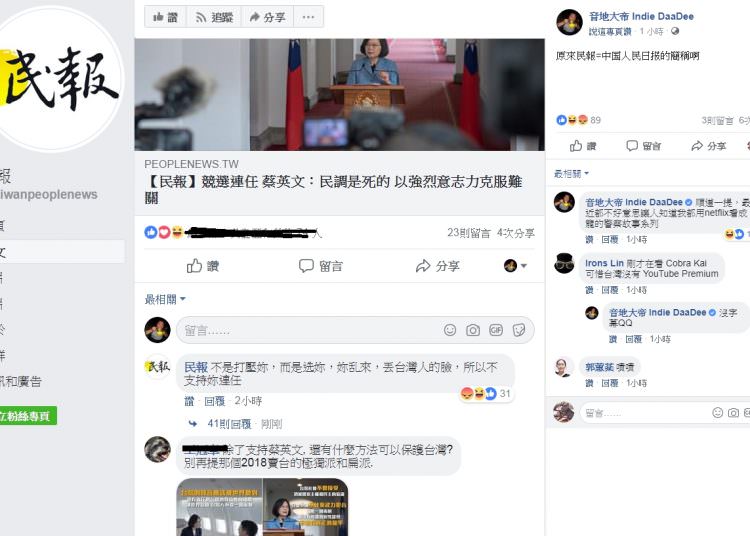750x536 pixels.
Task: Click the three-dots more options button
Action: (309, 17)
